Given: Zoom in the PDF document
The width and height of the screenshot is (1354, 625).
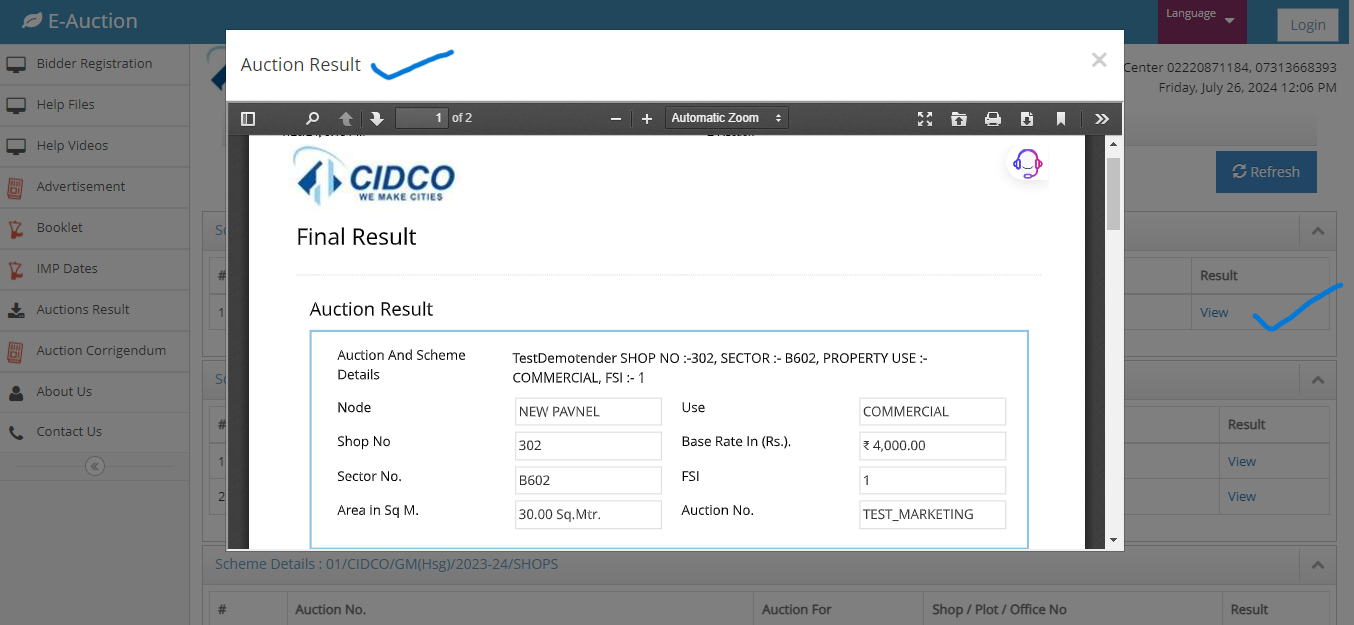Looking at the screenshot, I should click(647, 118).
